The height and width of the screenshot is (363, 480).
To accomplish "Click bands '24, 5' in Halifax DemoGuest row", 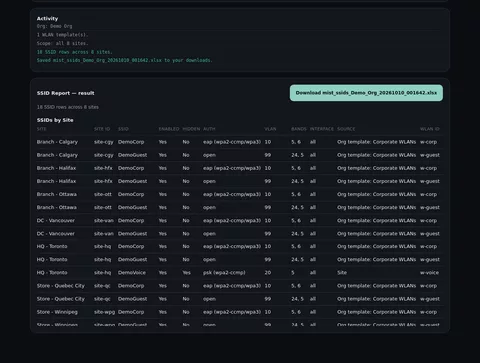I will tap(297, 181).
